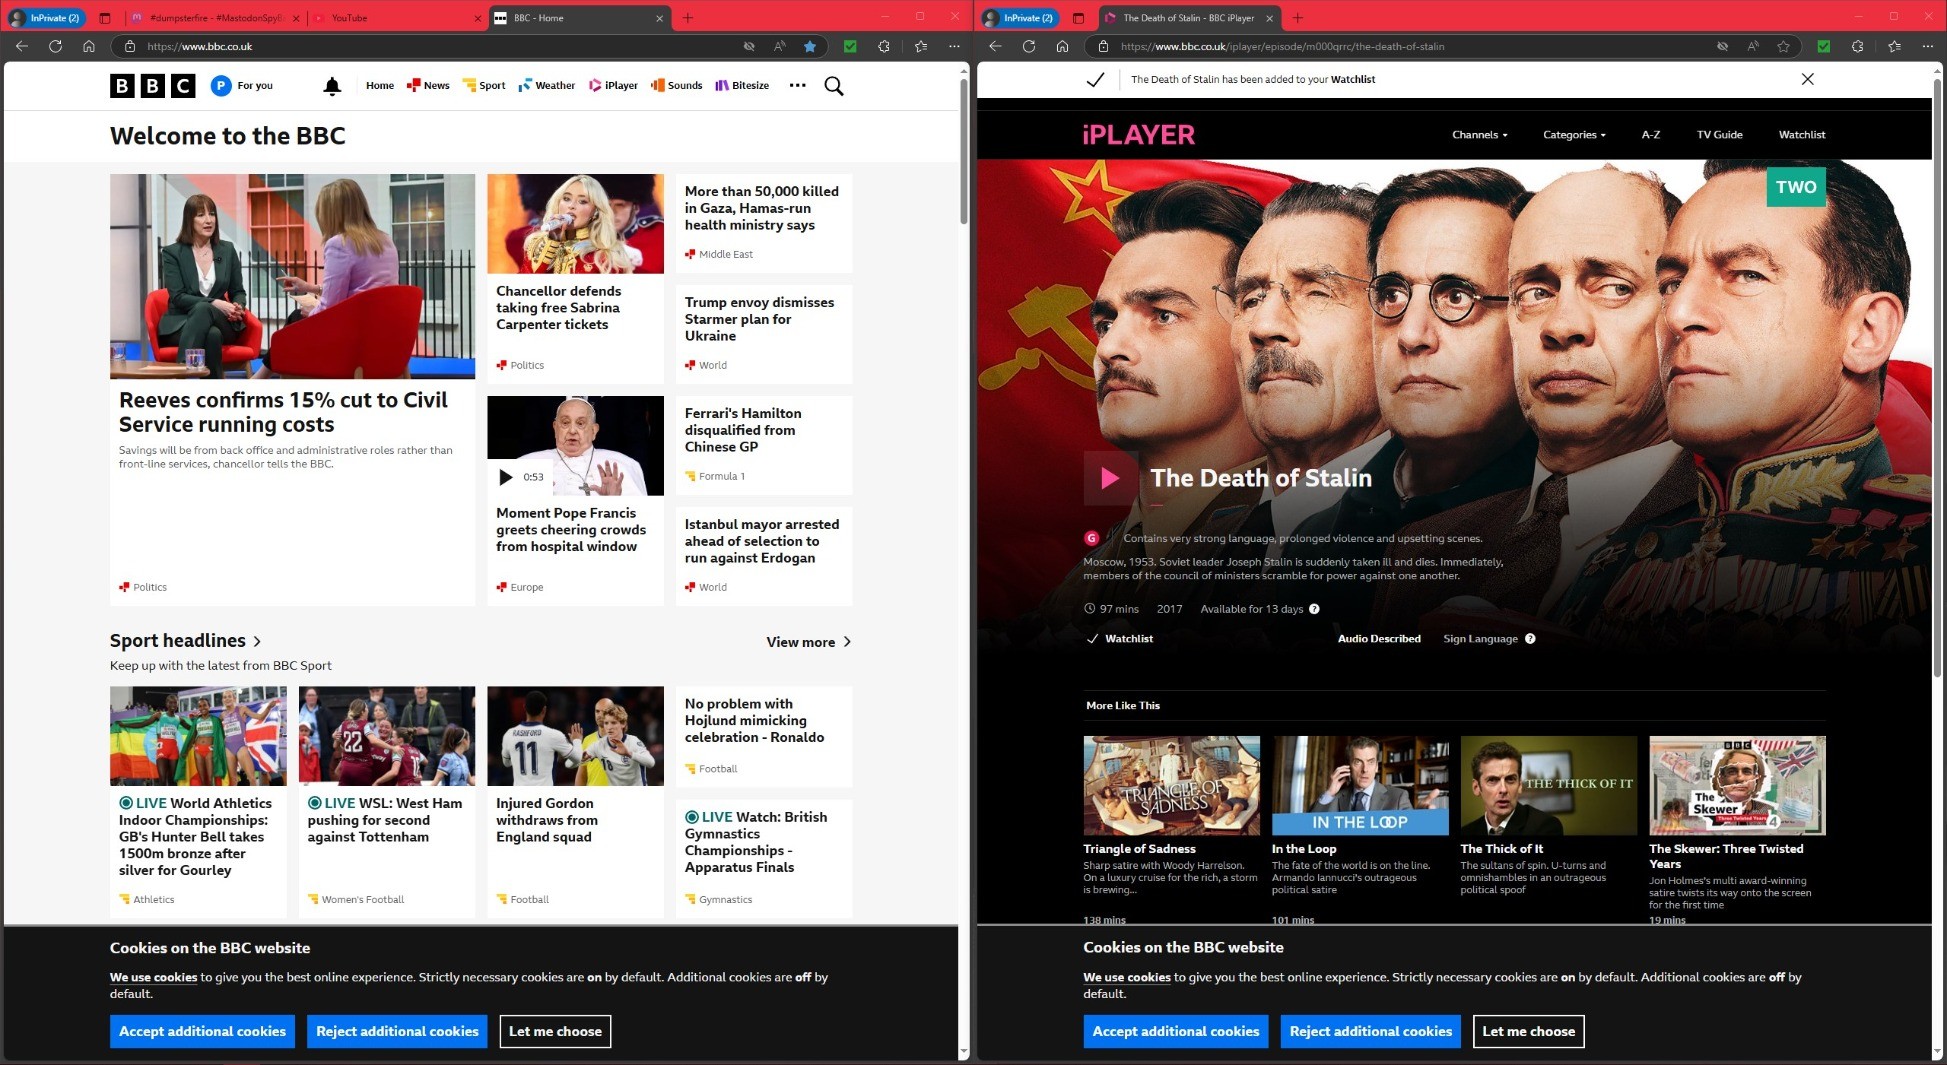Open The Thick of It thumbnail
This screenshot has height=1065, width=1947.
click(x=1548, y=785)
